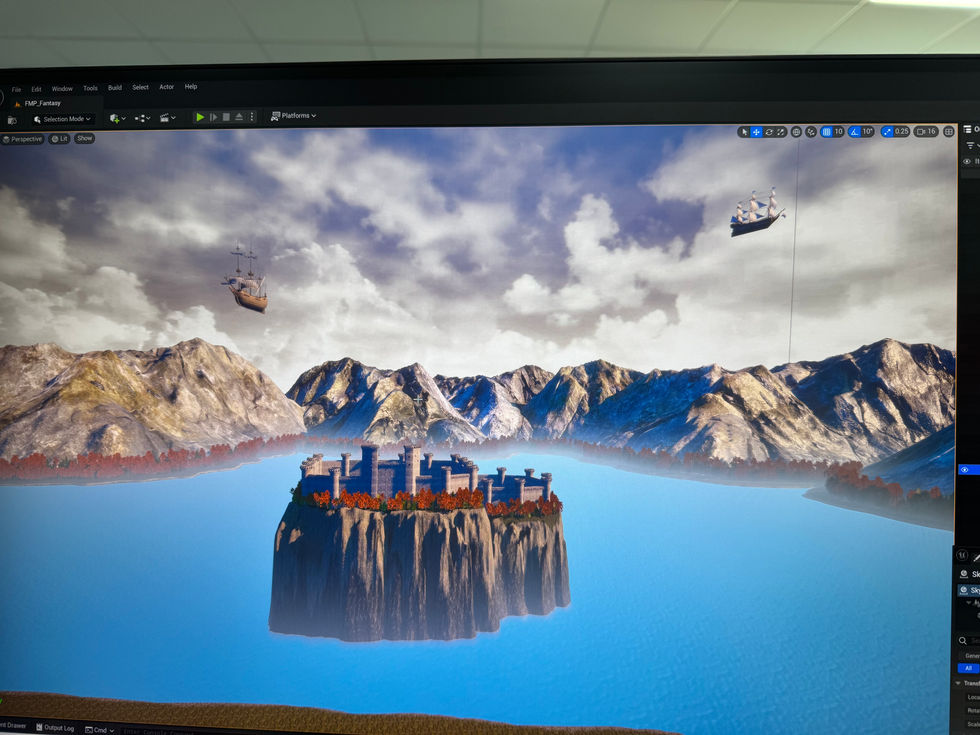Viewport: 980px width, 735px height.
Task: Click the advance frame button
Action: [x=214, y=117]
